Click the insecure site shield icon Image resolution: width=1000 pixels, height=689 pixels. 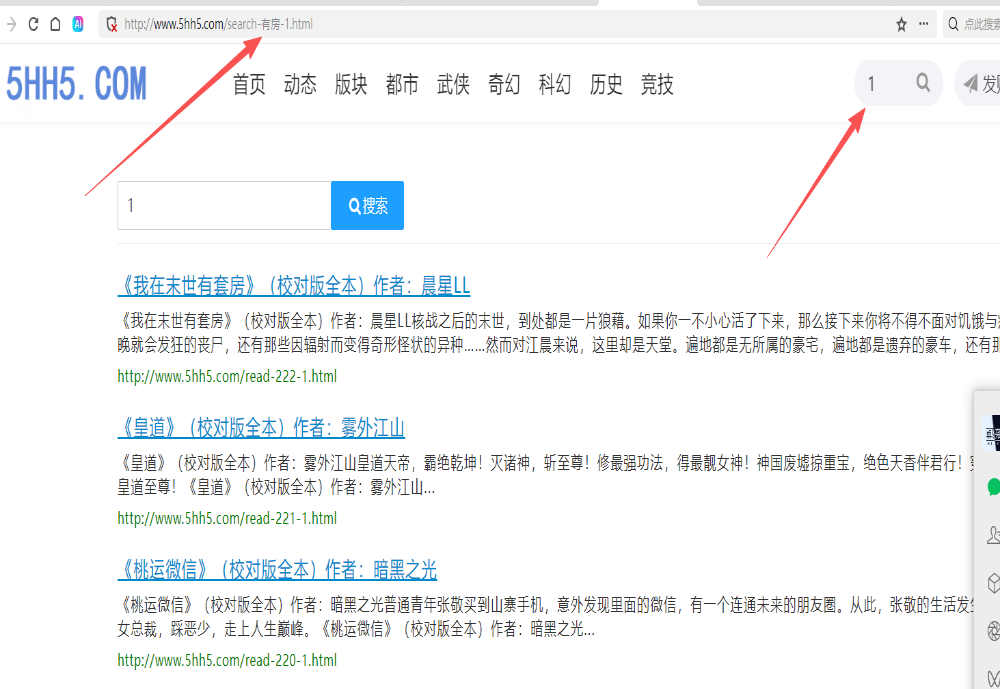[112, 24]
